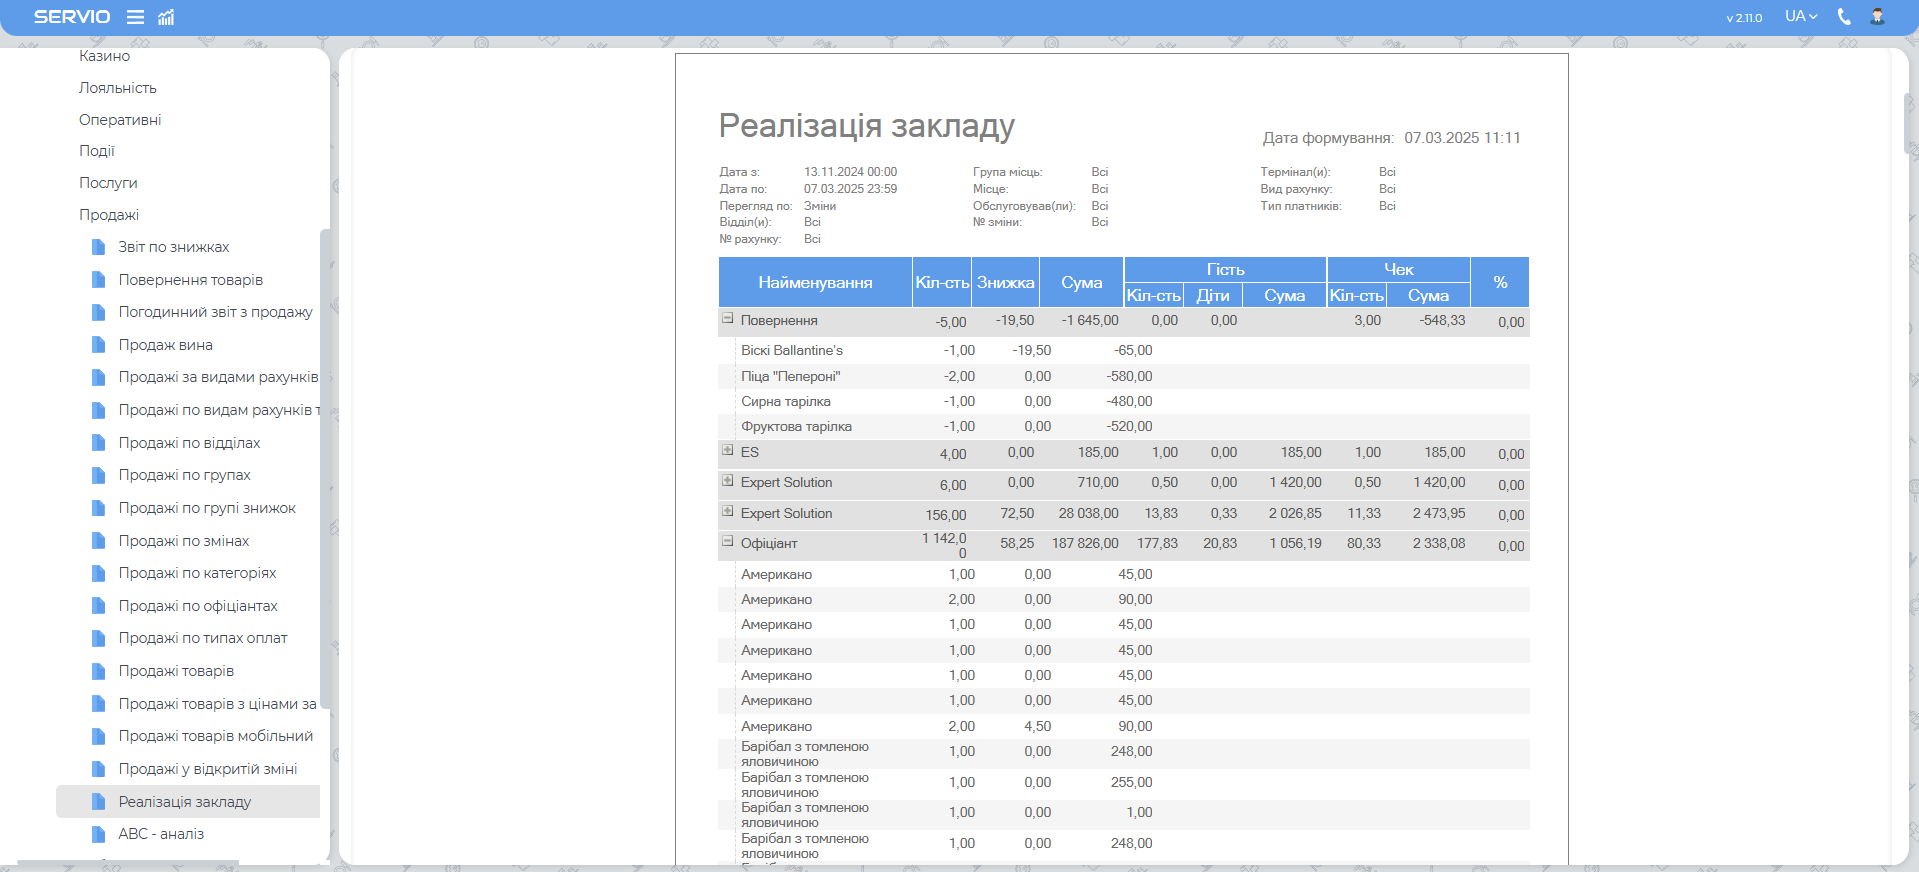Select the Продажі по офіціантах report
Image resolution: width=1919 pixels, height=872 pixels.
198,606
